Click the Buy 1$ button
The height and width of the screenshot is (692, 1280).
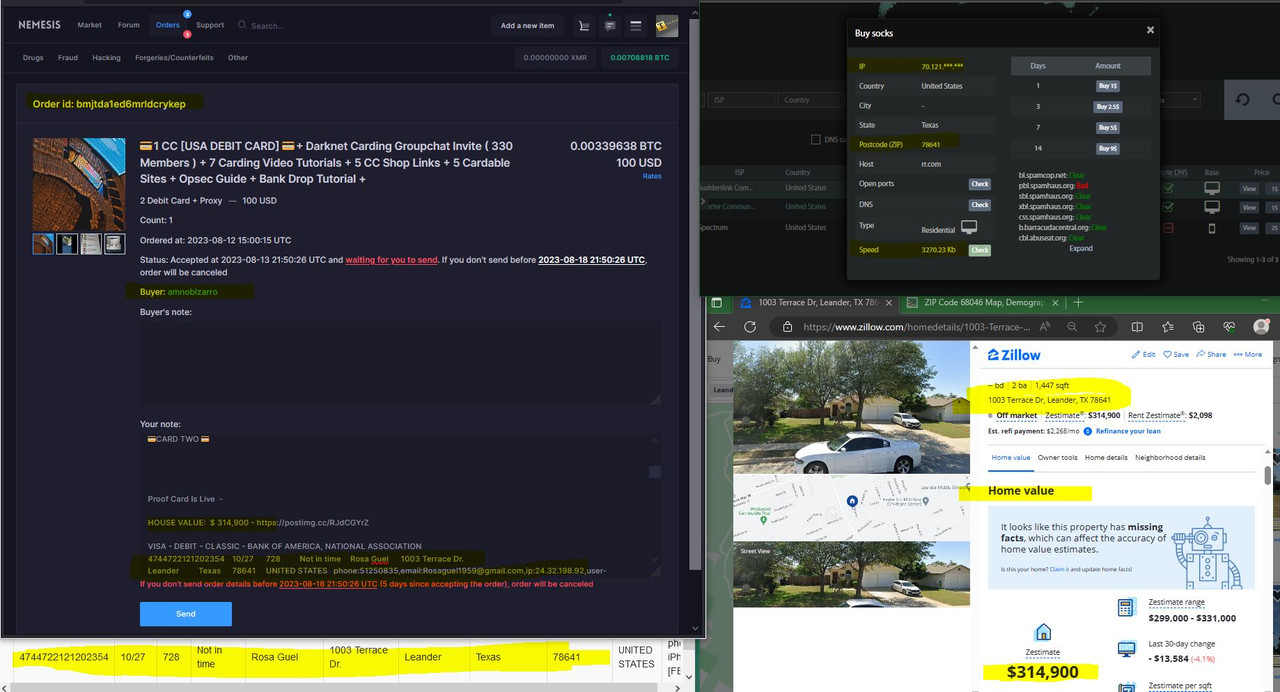1107,86
